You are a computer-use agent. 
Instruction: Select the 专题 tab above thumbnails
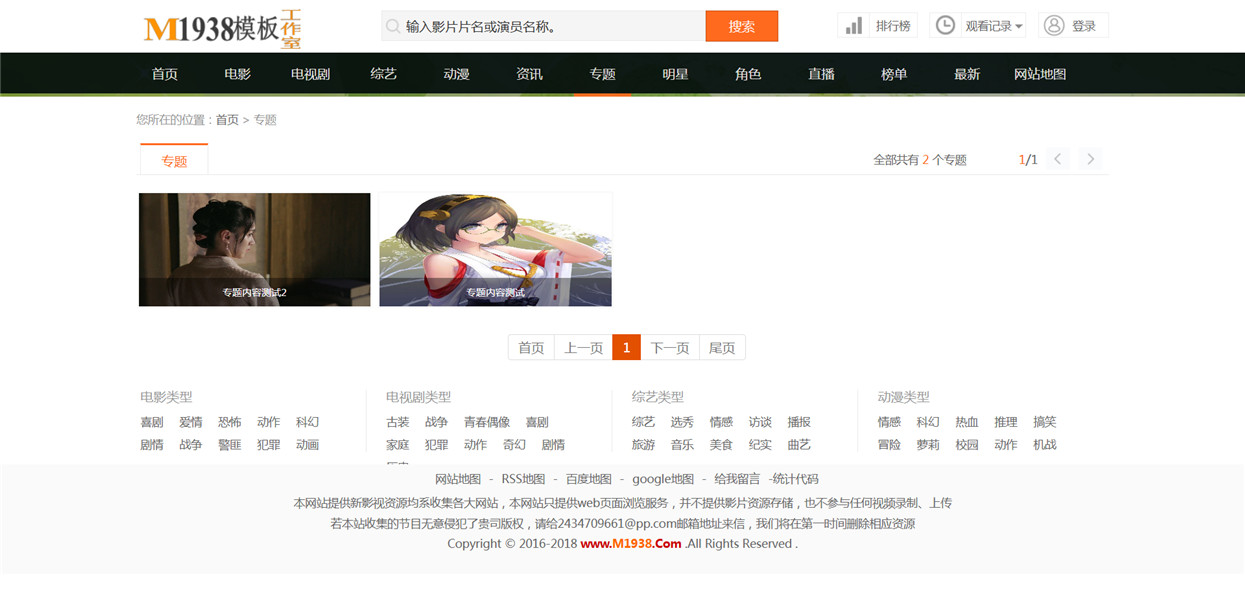[174, 160]
